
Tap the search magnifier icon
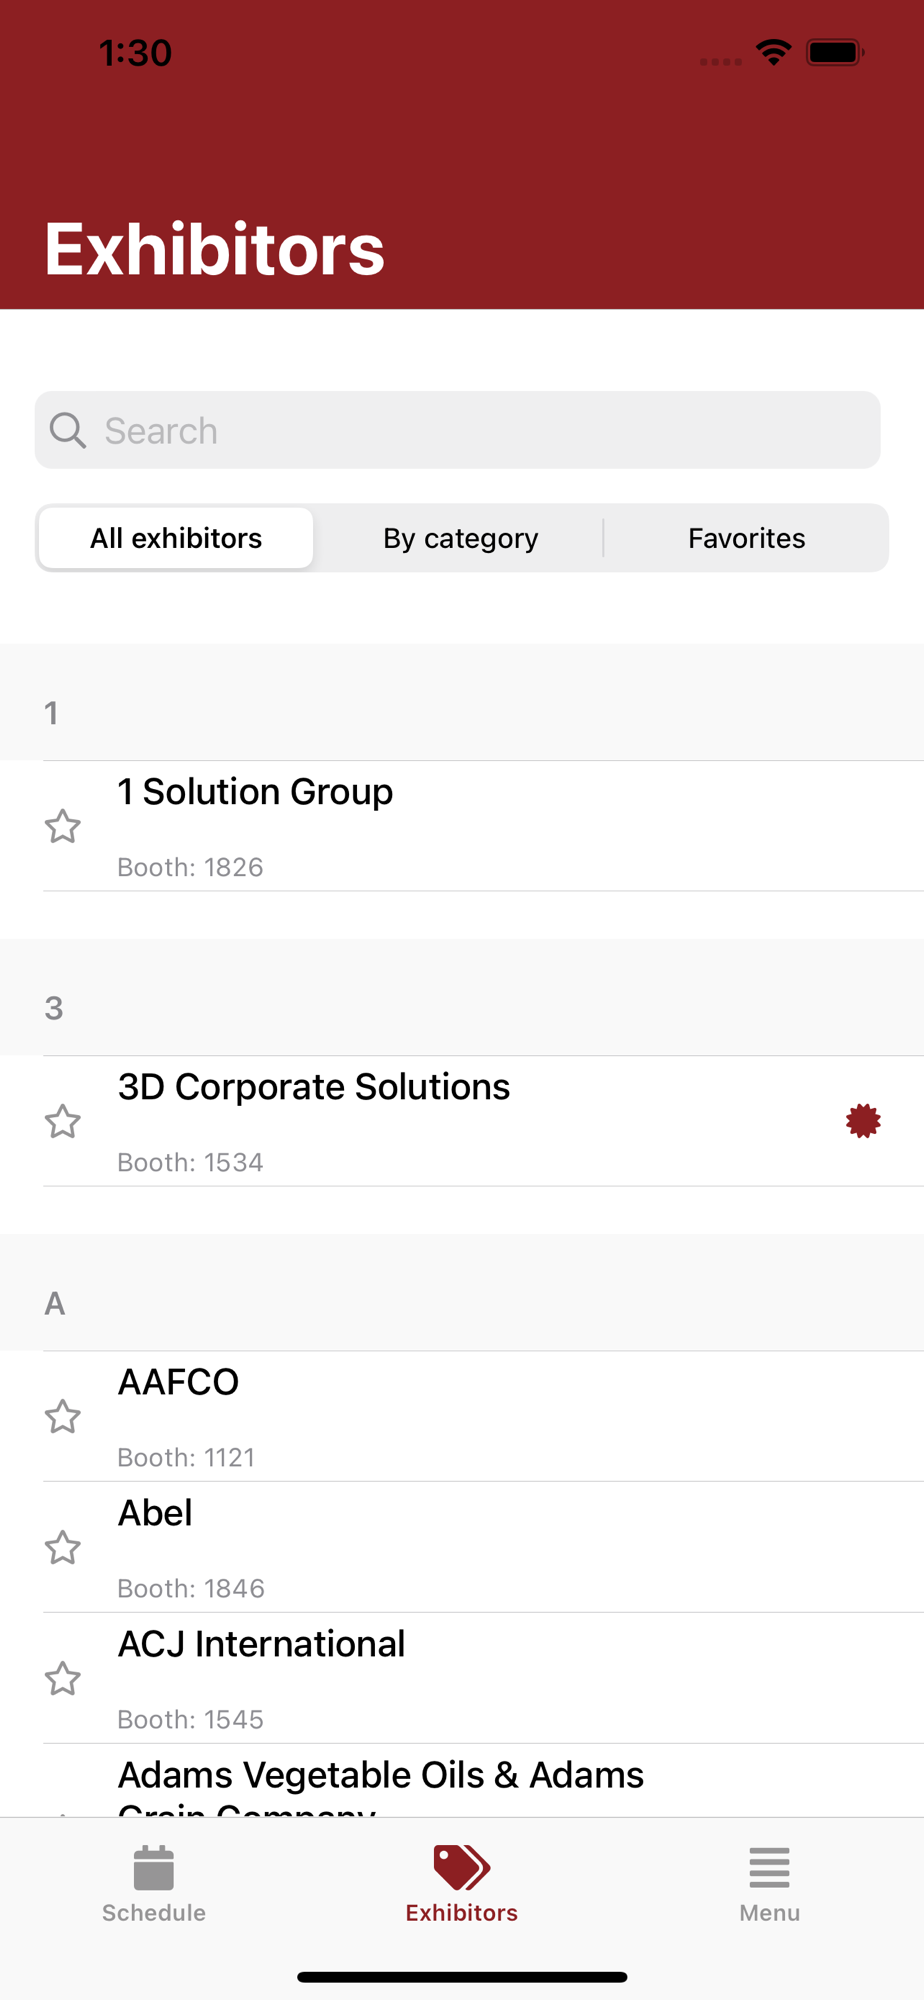click(x=68, y=431)
